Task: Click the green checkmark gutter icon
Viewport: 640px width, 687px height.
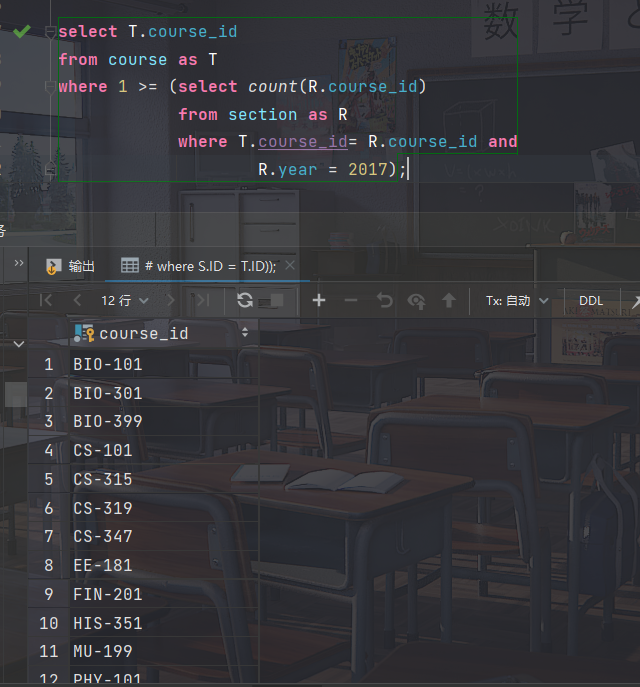Action: click(21, 32)
